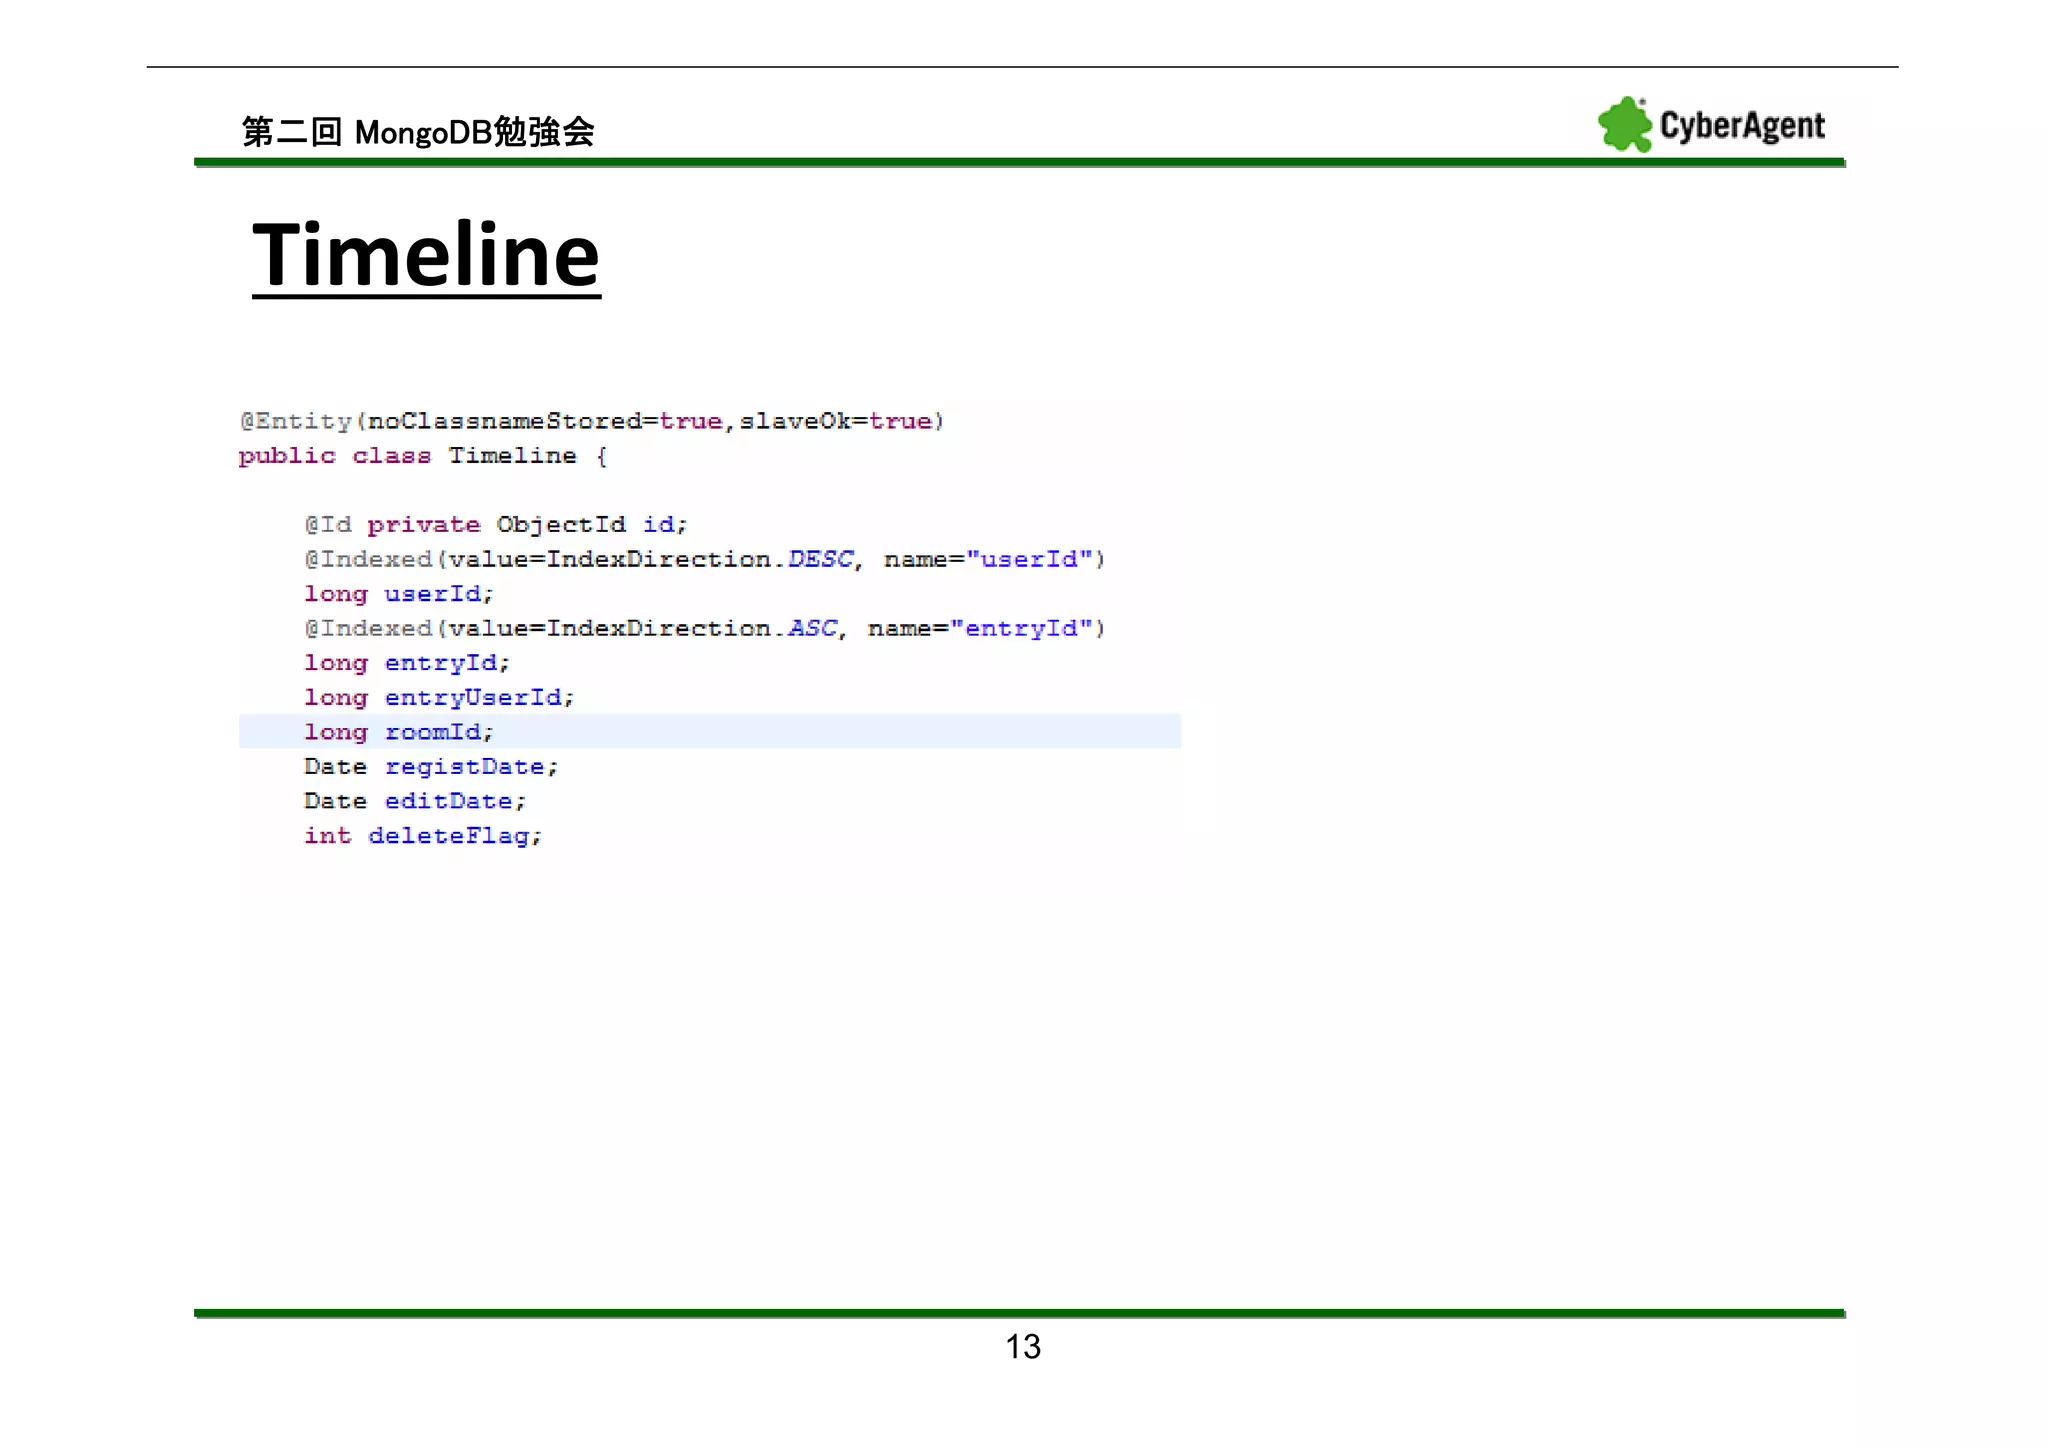The width and height of the screenshot is (2048, 1448).
Task: Click the 'Date editDate;' line
Action: (x=415, y=801)
